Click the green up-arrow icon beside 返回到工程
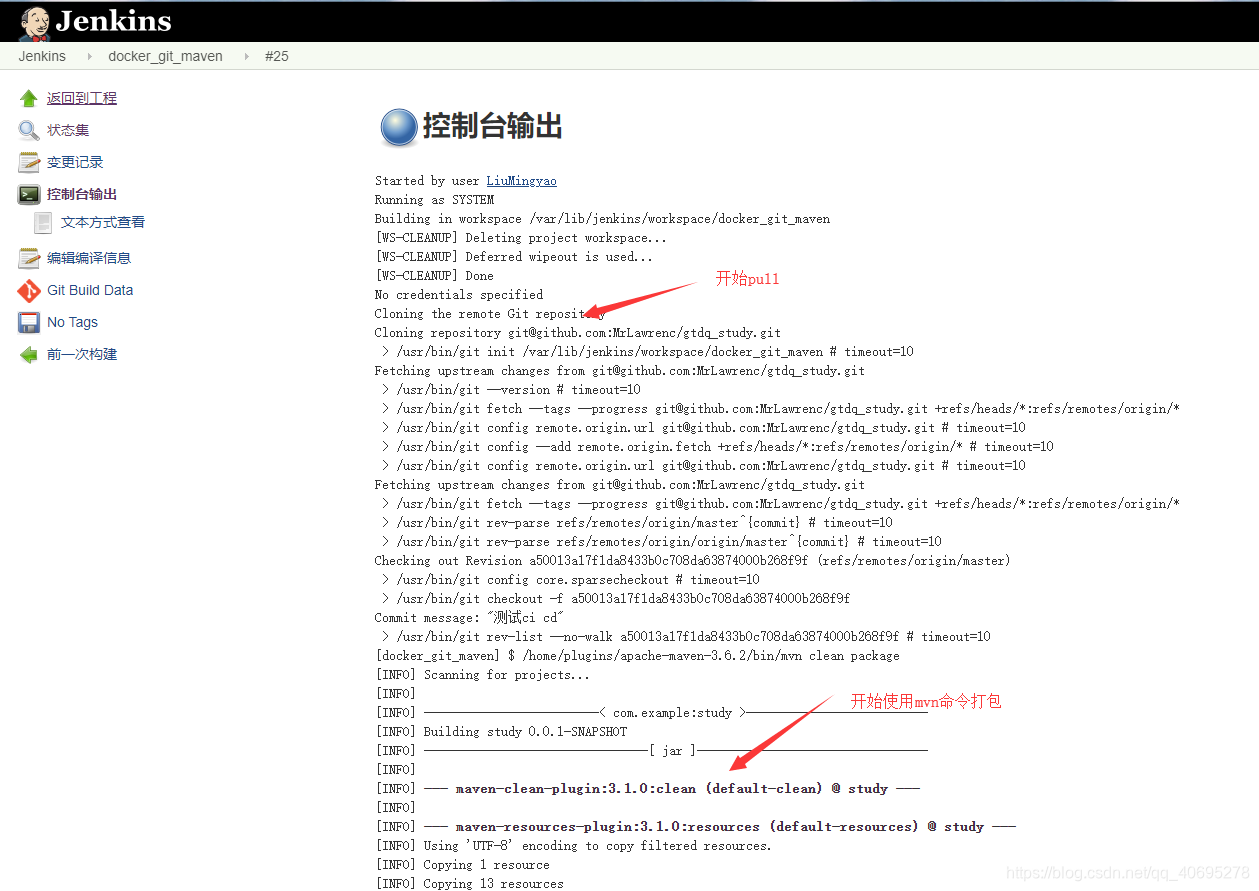The width and height of the screenshot is (1259, 891). (29, 98)
